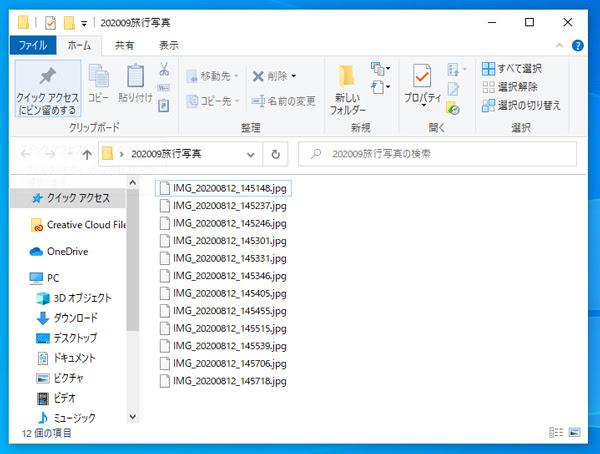Select file IMG_20200812_145718.jpg
600x454 pixels.
[223, 381]
